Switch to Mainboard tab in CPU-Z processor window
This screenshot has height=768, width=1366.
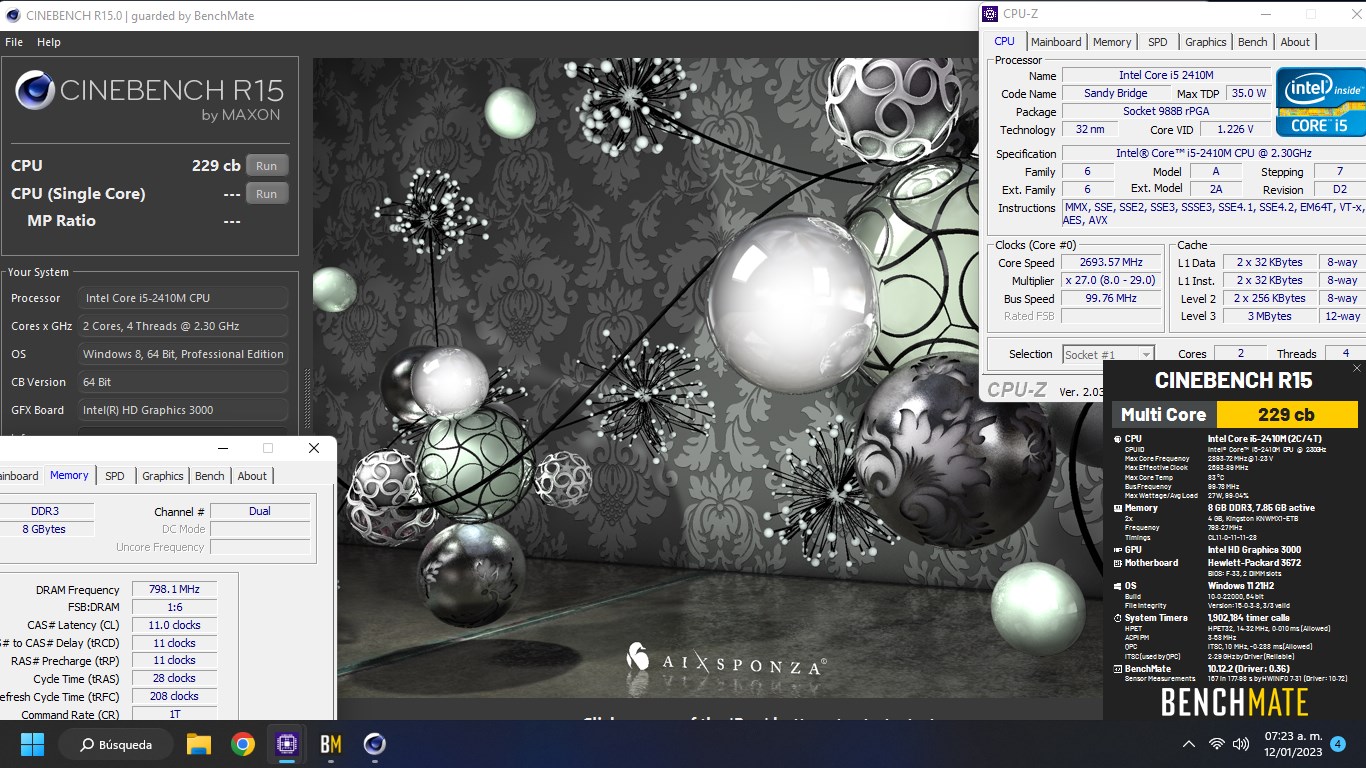pyautogui.click(x=1056, y=42)
